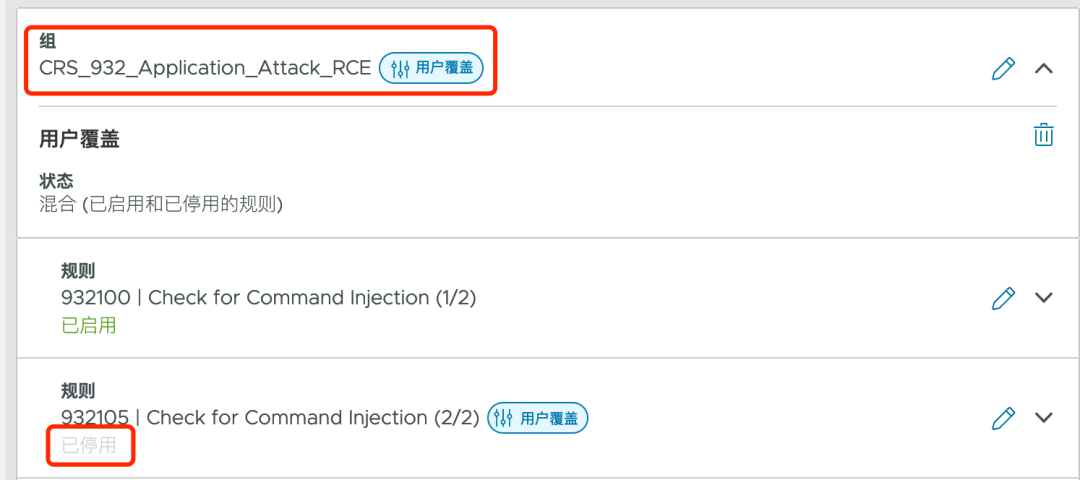The image size is (1080, 480).
Task: Select the group name CRS_932_Application_Attack_RCE
Action: coord(205,68)
